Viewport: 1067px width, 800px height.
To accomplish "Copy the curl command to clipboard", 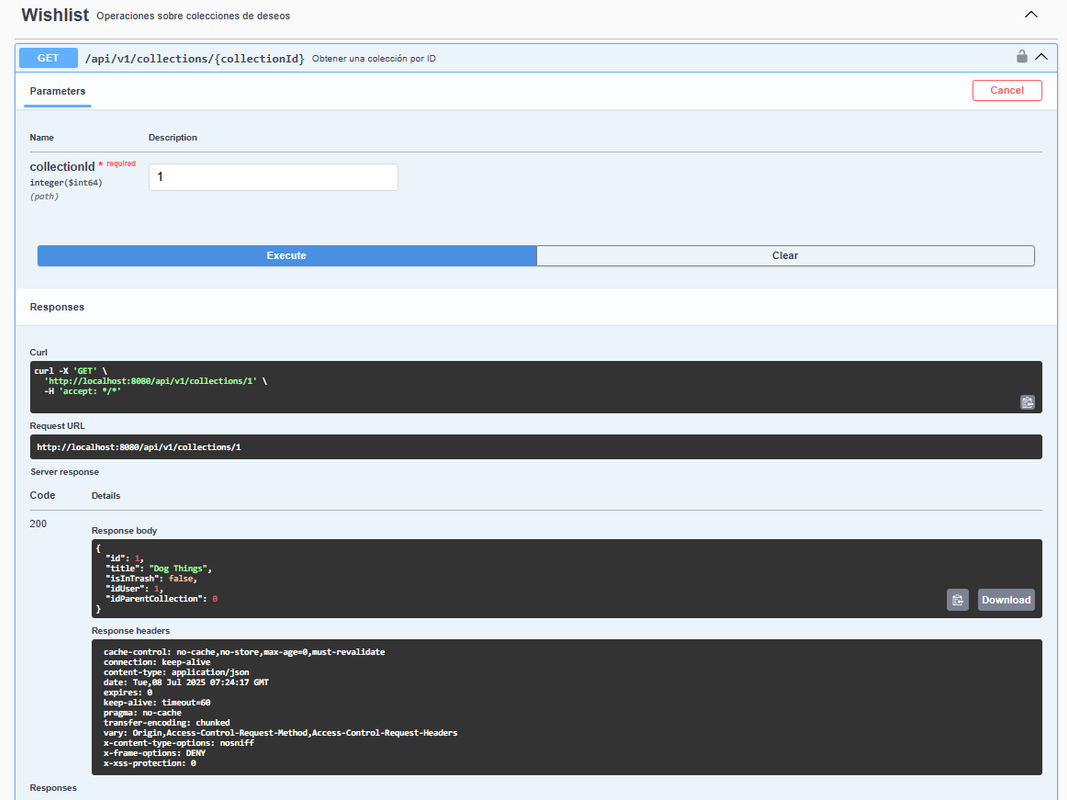I will (x=1027, y=402).
